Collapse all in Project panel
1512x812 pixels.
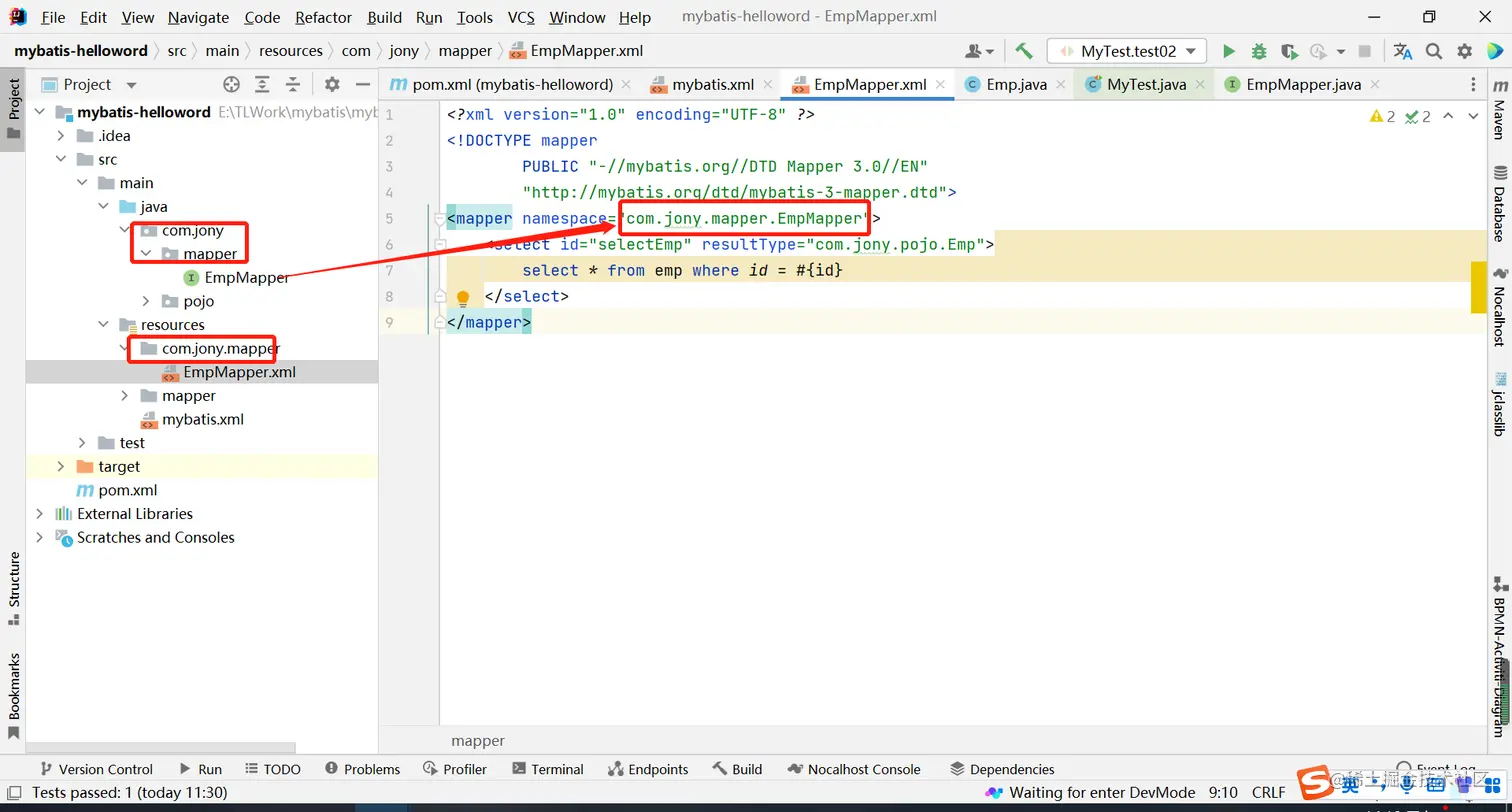[x=293, y=85]
